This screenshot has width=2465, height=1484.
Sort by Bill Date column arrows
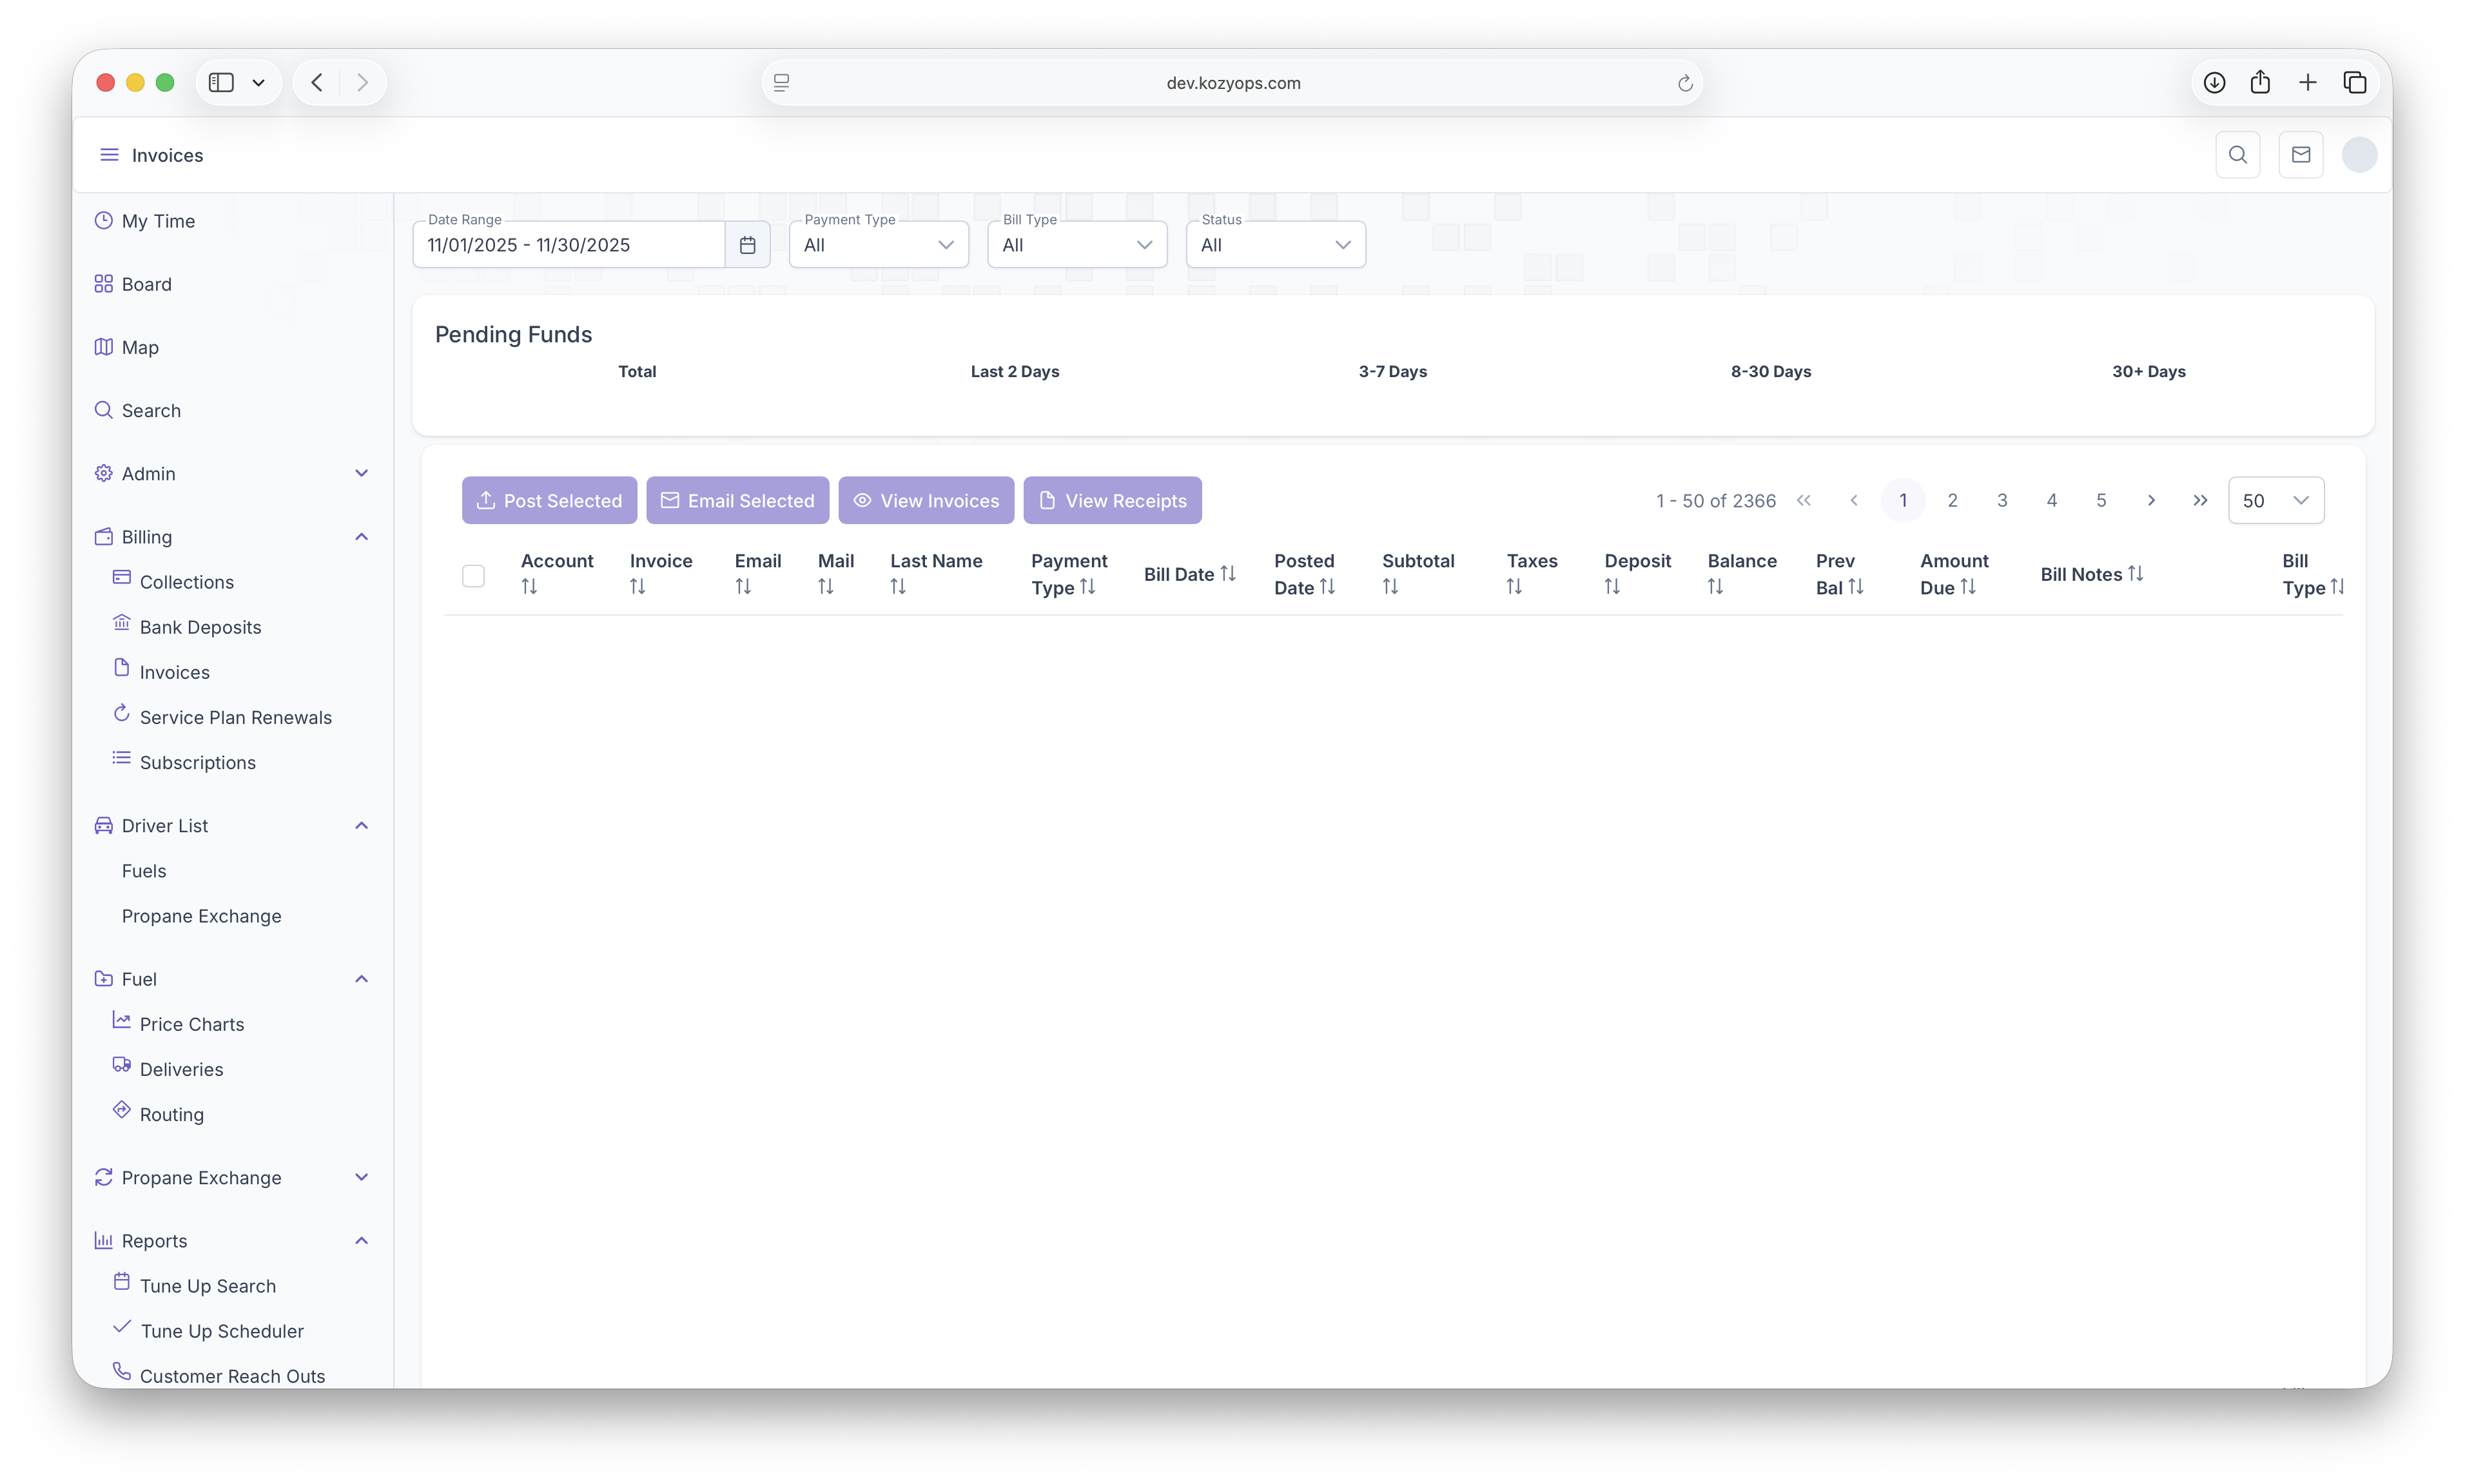1228,574
